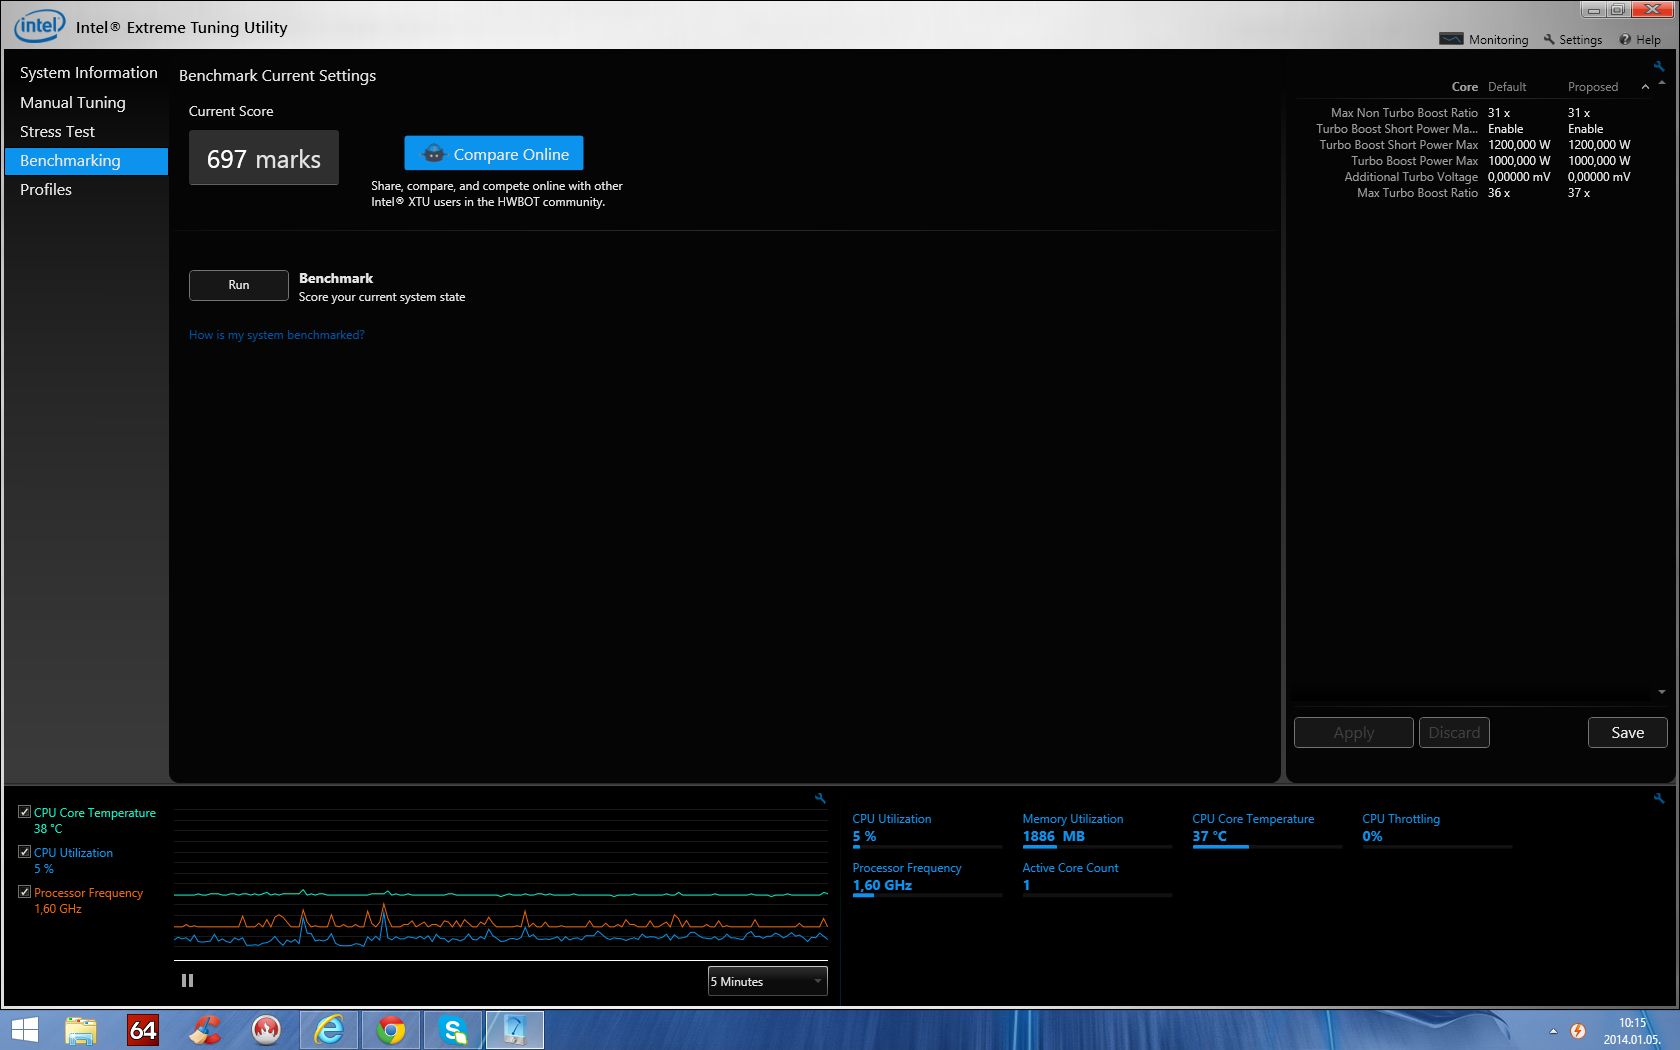1680x1050 pixels.
Task: Click the default 36 x Max Turbo Boost Ratio value
Action: 1499,193
